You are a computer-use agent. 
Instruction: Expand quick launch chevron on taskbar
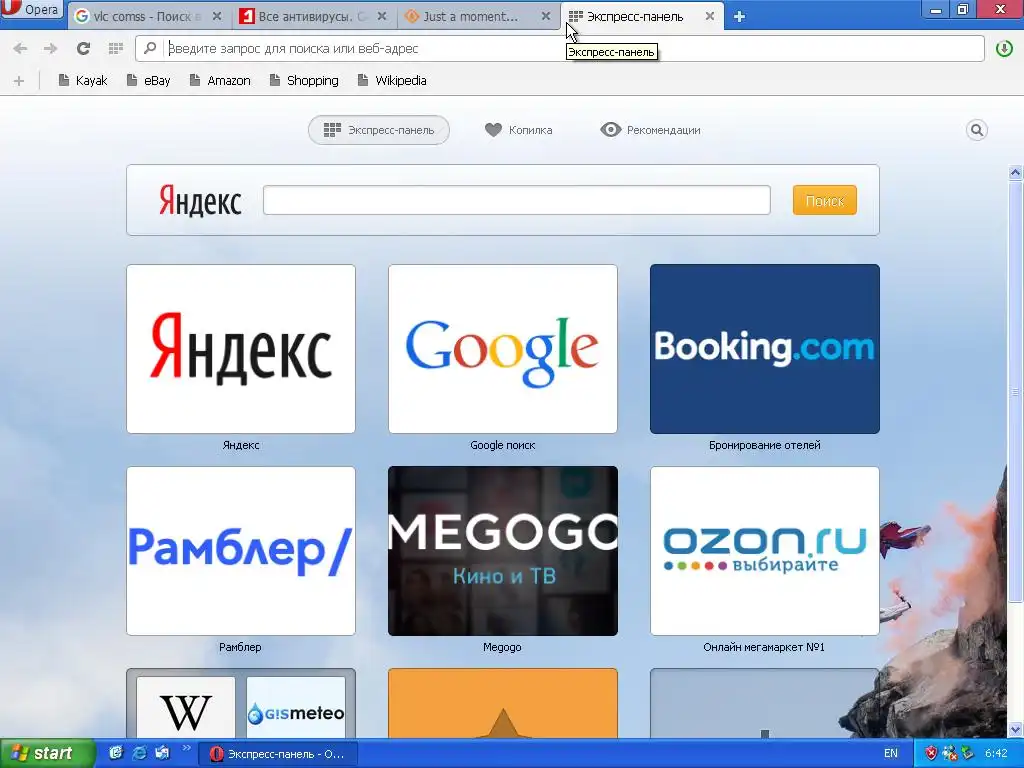186,748
